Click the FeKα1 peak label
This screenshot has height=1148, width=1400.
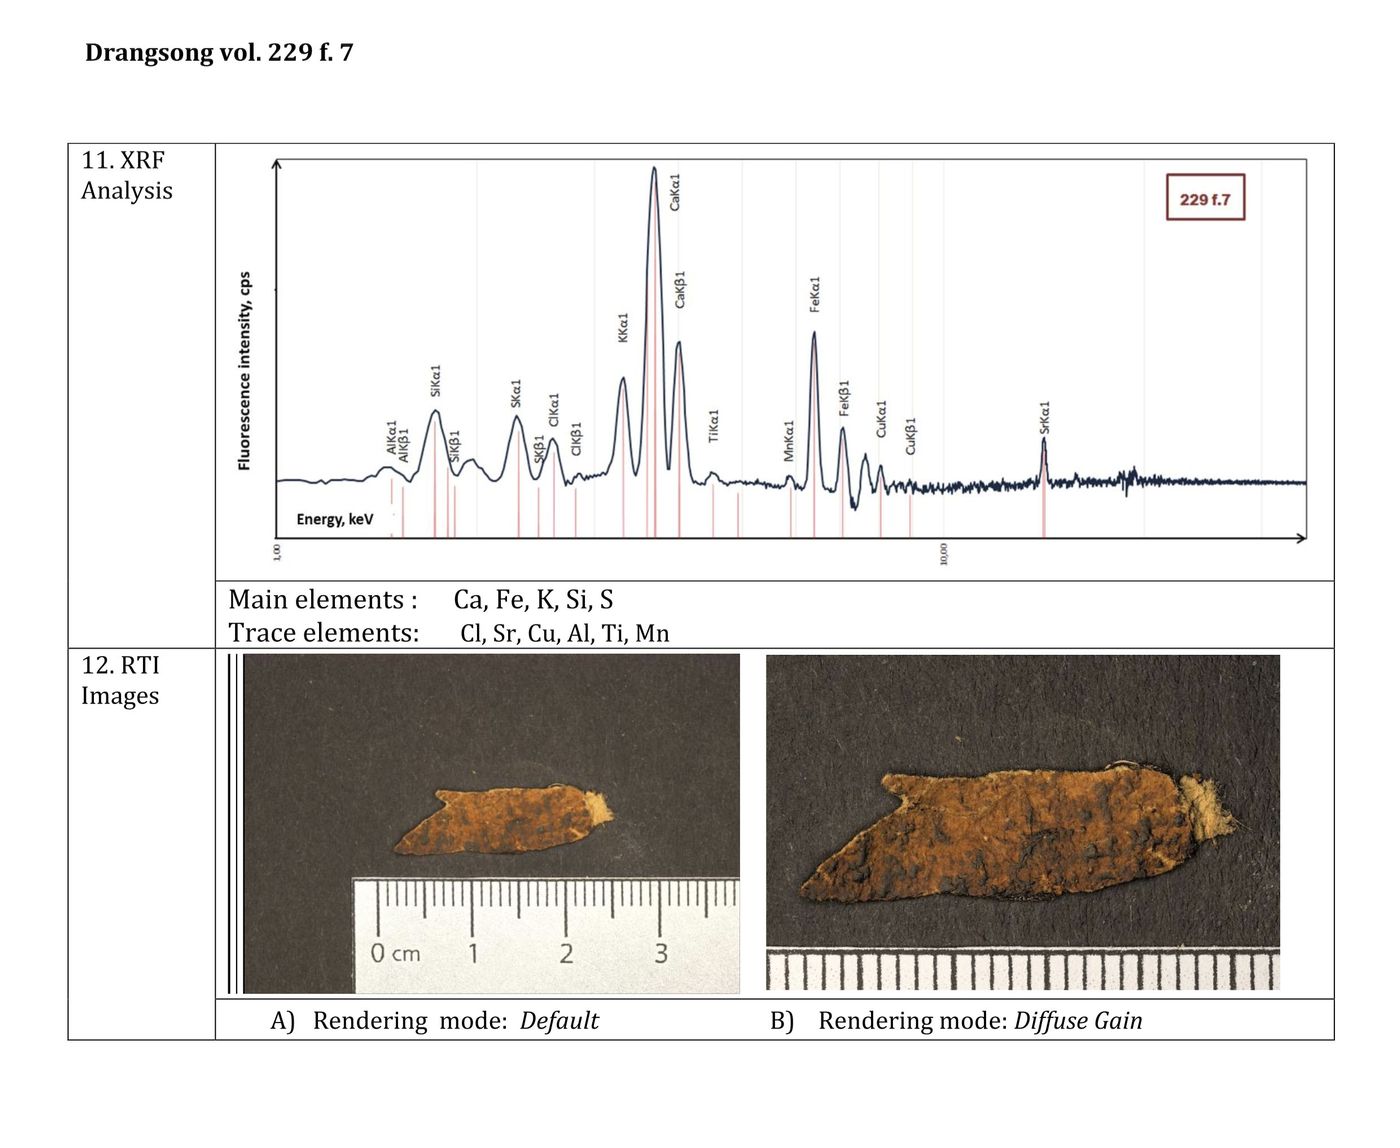coord(814,295)
